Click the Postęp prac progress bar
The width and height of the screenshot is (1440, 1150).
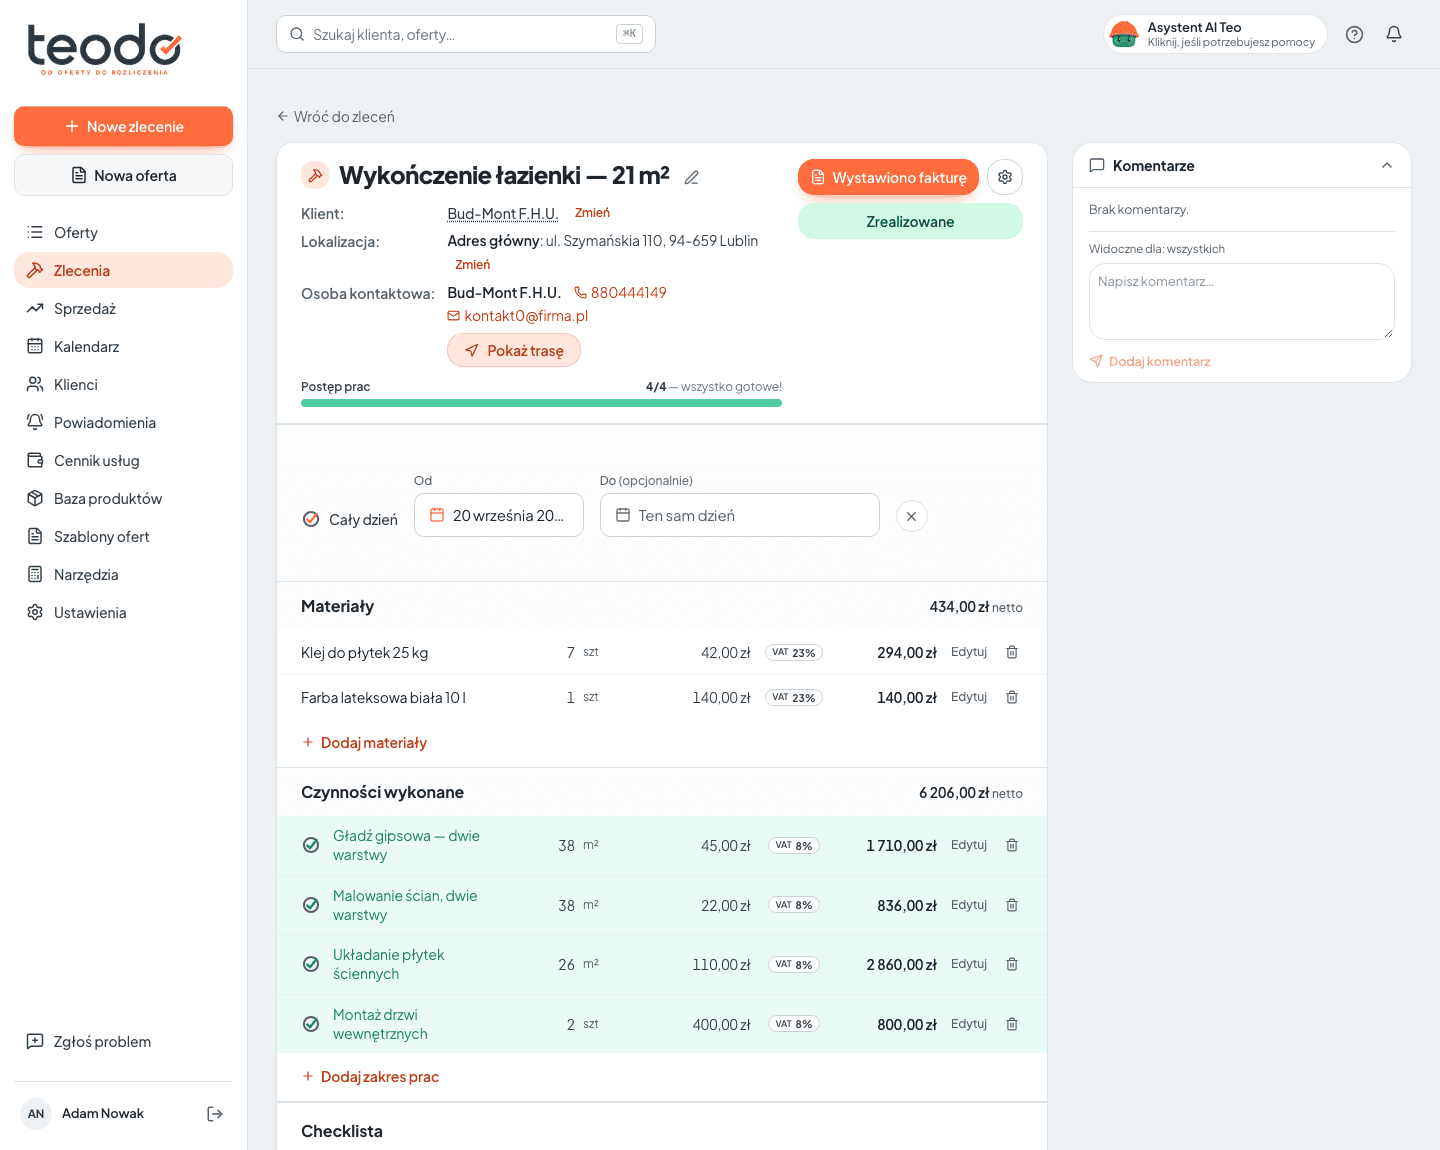[x=541, y=403]
